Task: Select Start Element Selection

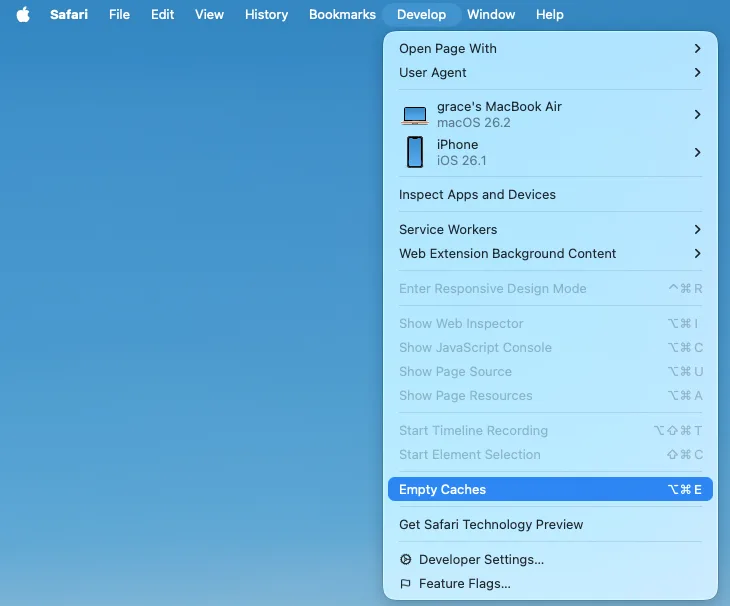Action: [550, 455]
